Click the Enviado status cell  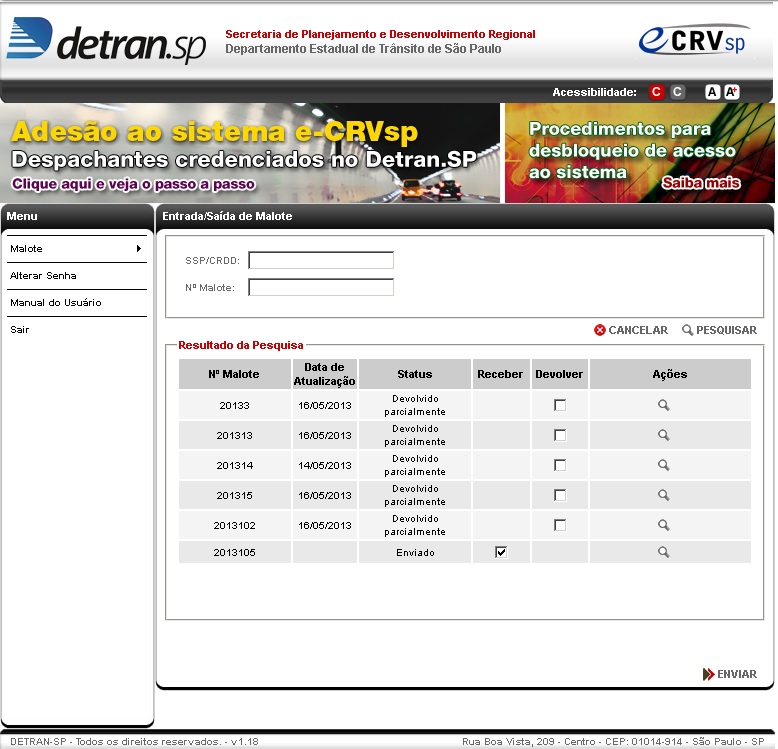pos(415,552)
